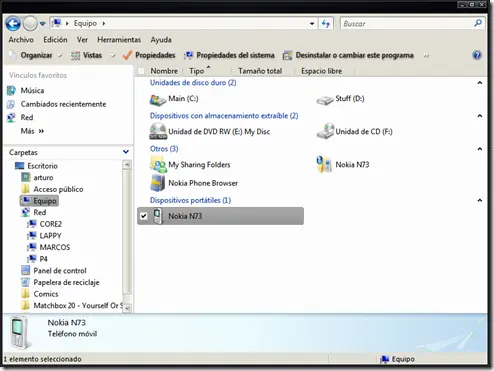Select the DVD RW (E:) drive icon
Viewport: 494px width, 371px height.
click(158, 131)
